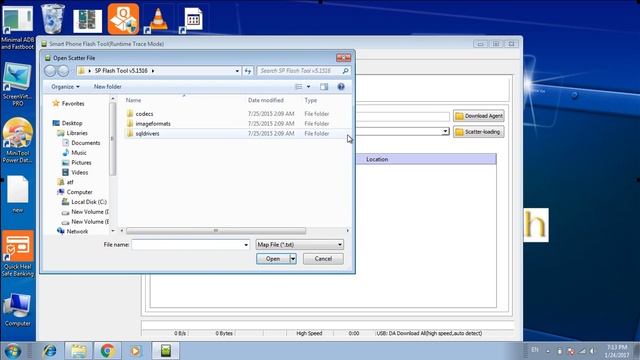640x360 pixels.
Task: Open dialog Help question mark icon
Action: click(341, 87)
